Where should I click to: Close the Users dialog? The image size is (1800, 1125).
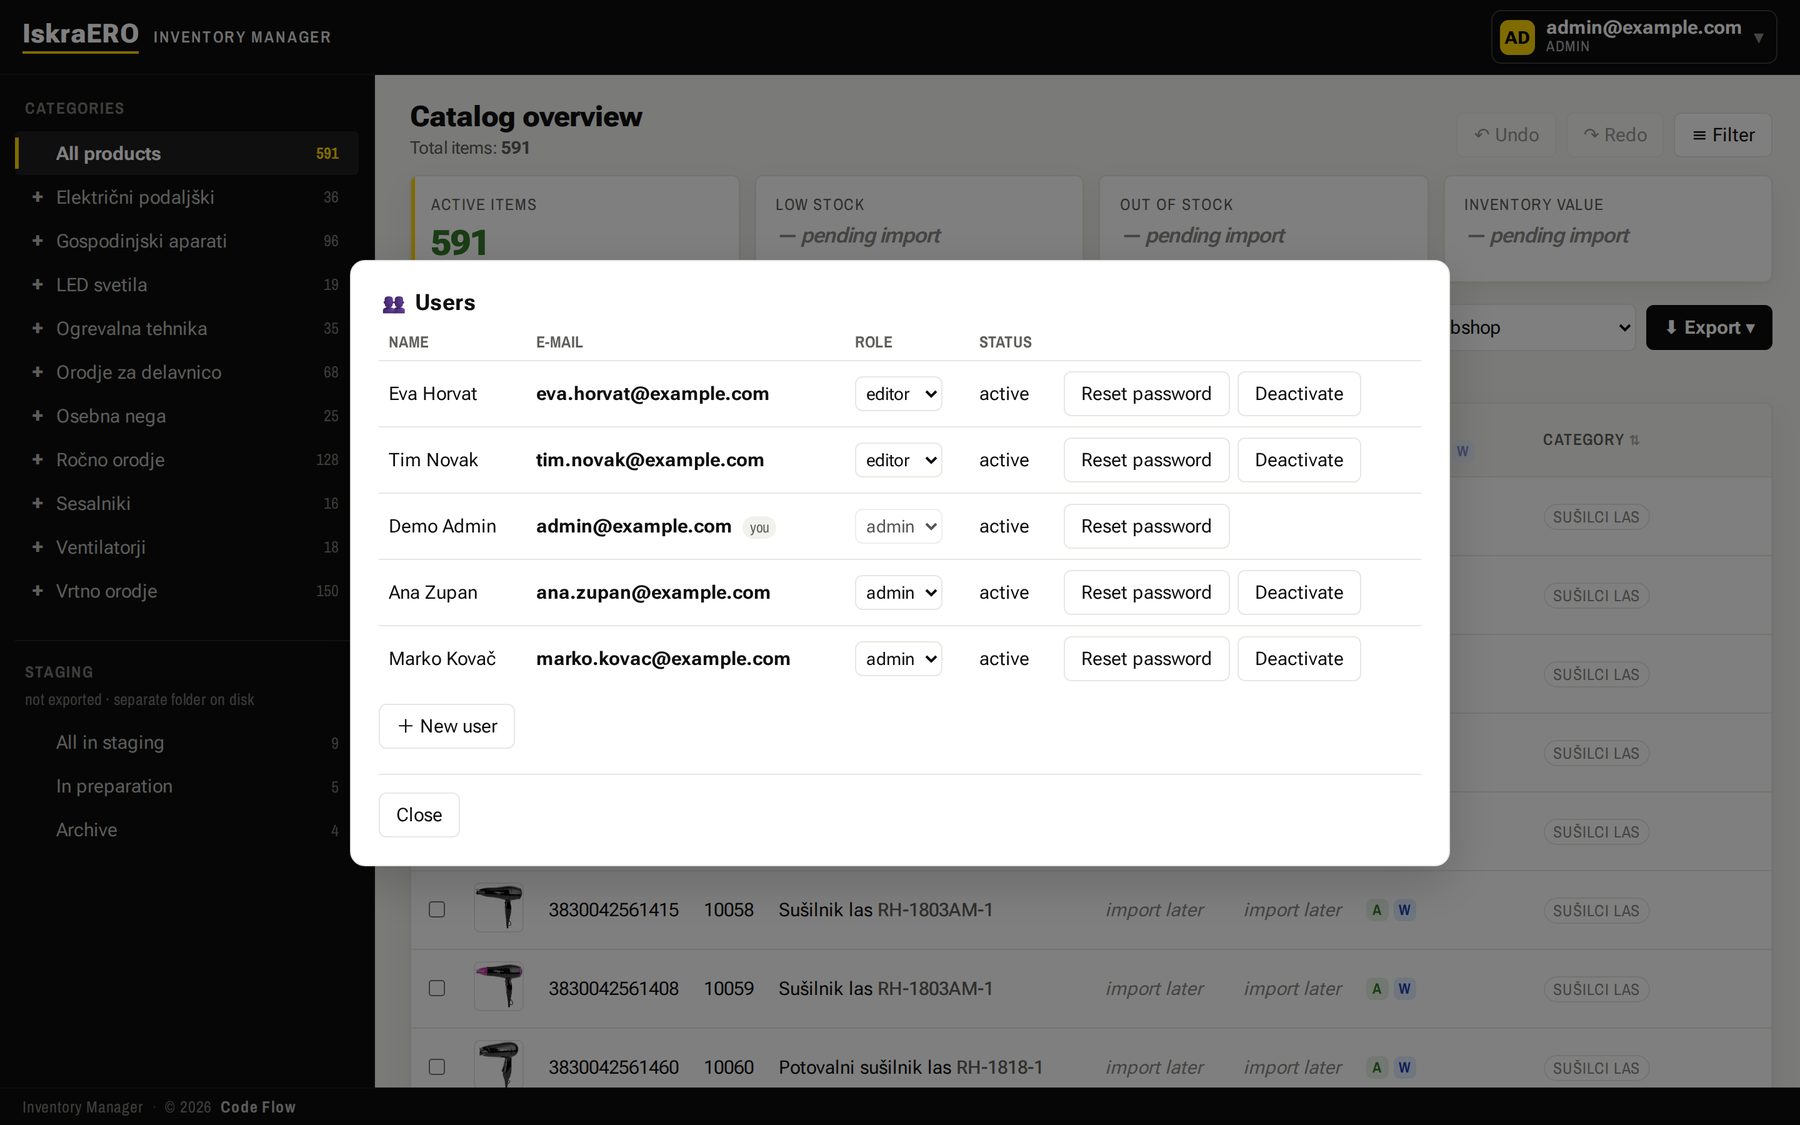point(419,815)
